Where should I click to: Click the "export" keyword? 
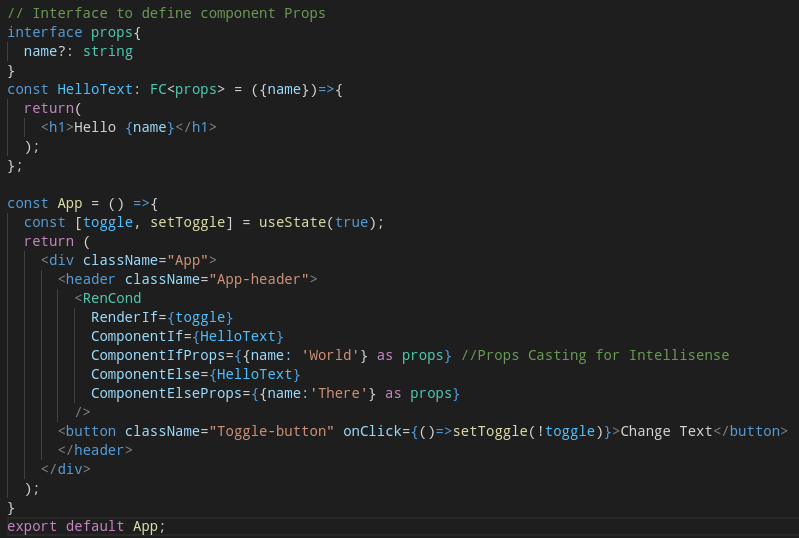(x=32, y=526)
